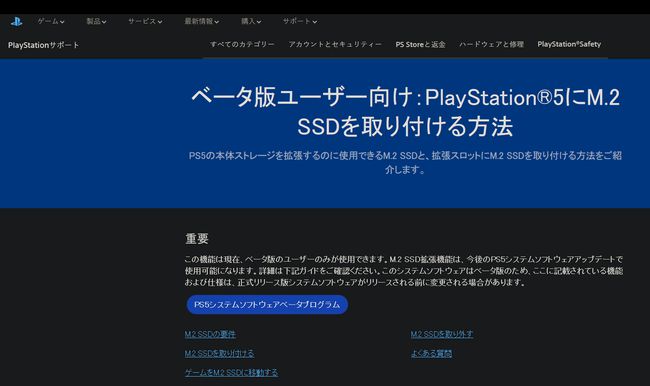Open the 製品 dropdown menu

coord(96,21)
